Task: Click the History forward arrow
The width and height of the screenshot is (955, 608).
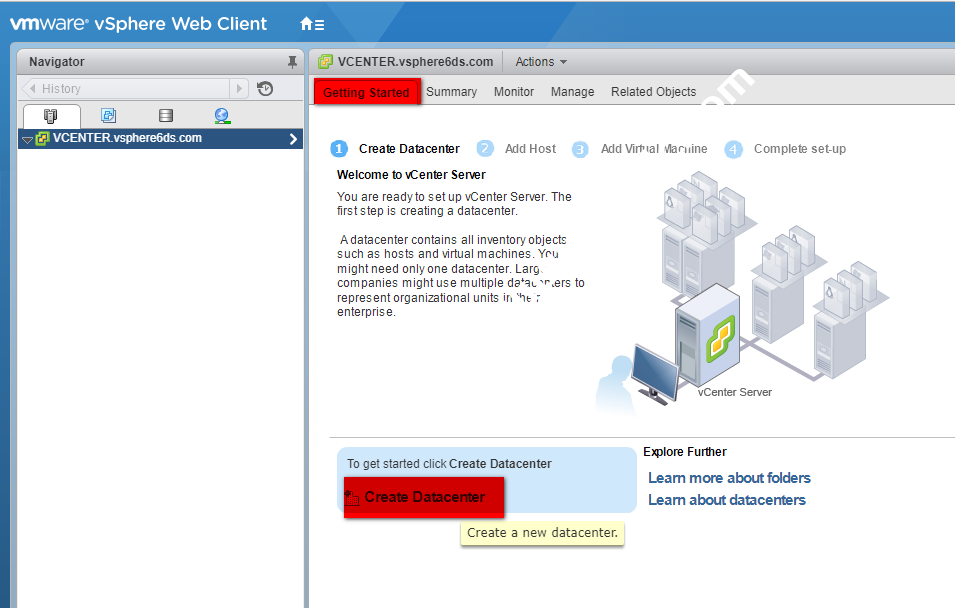Action: click(x=239, y=89)
